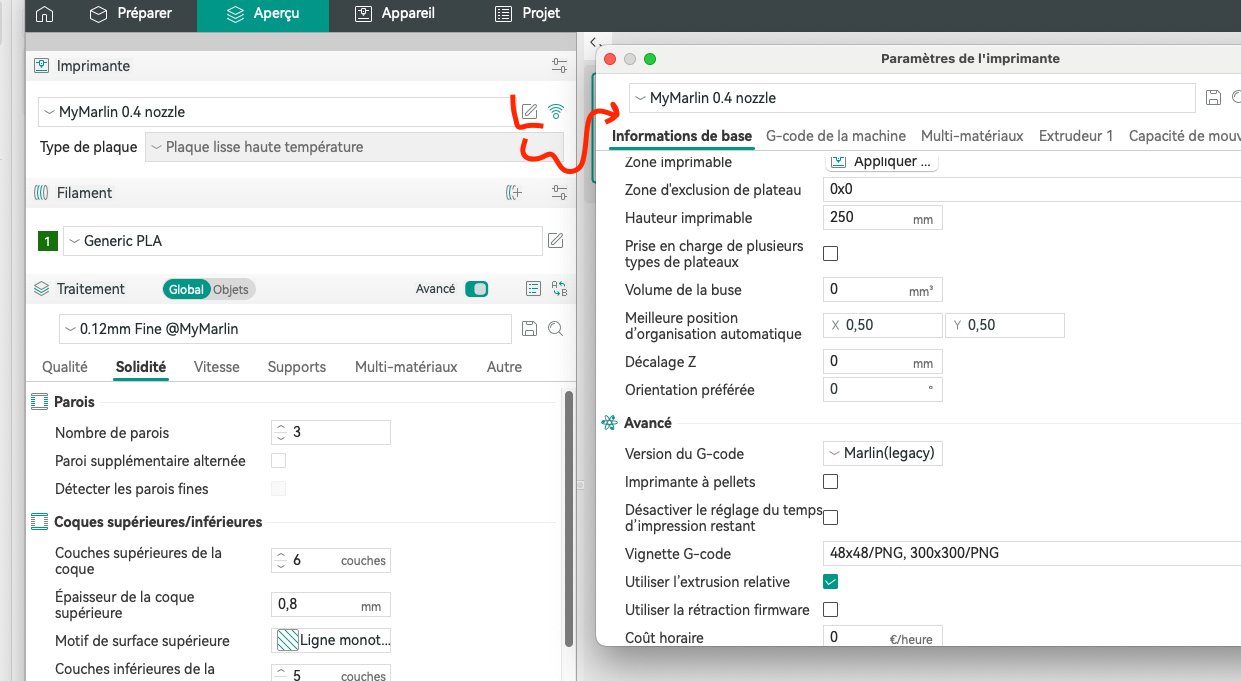
Task: Click the home icon in top bar
Action: (x=44, y=14)
